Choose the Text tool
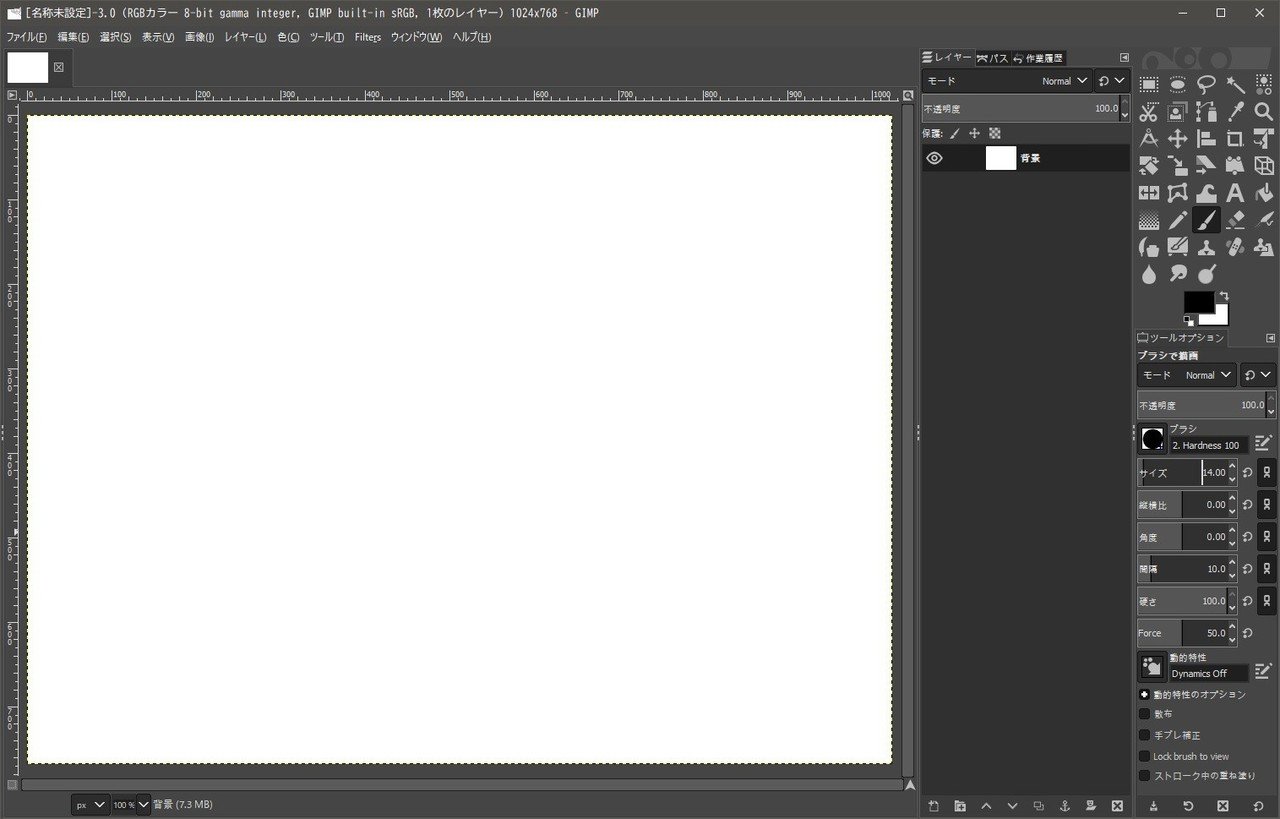 point(1235,193)
